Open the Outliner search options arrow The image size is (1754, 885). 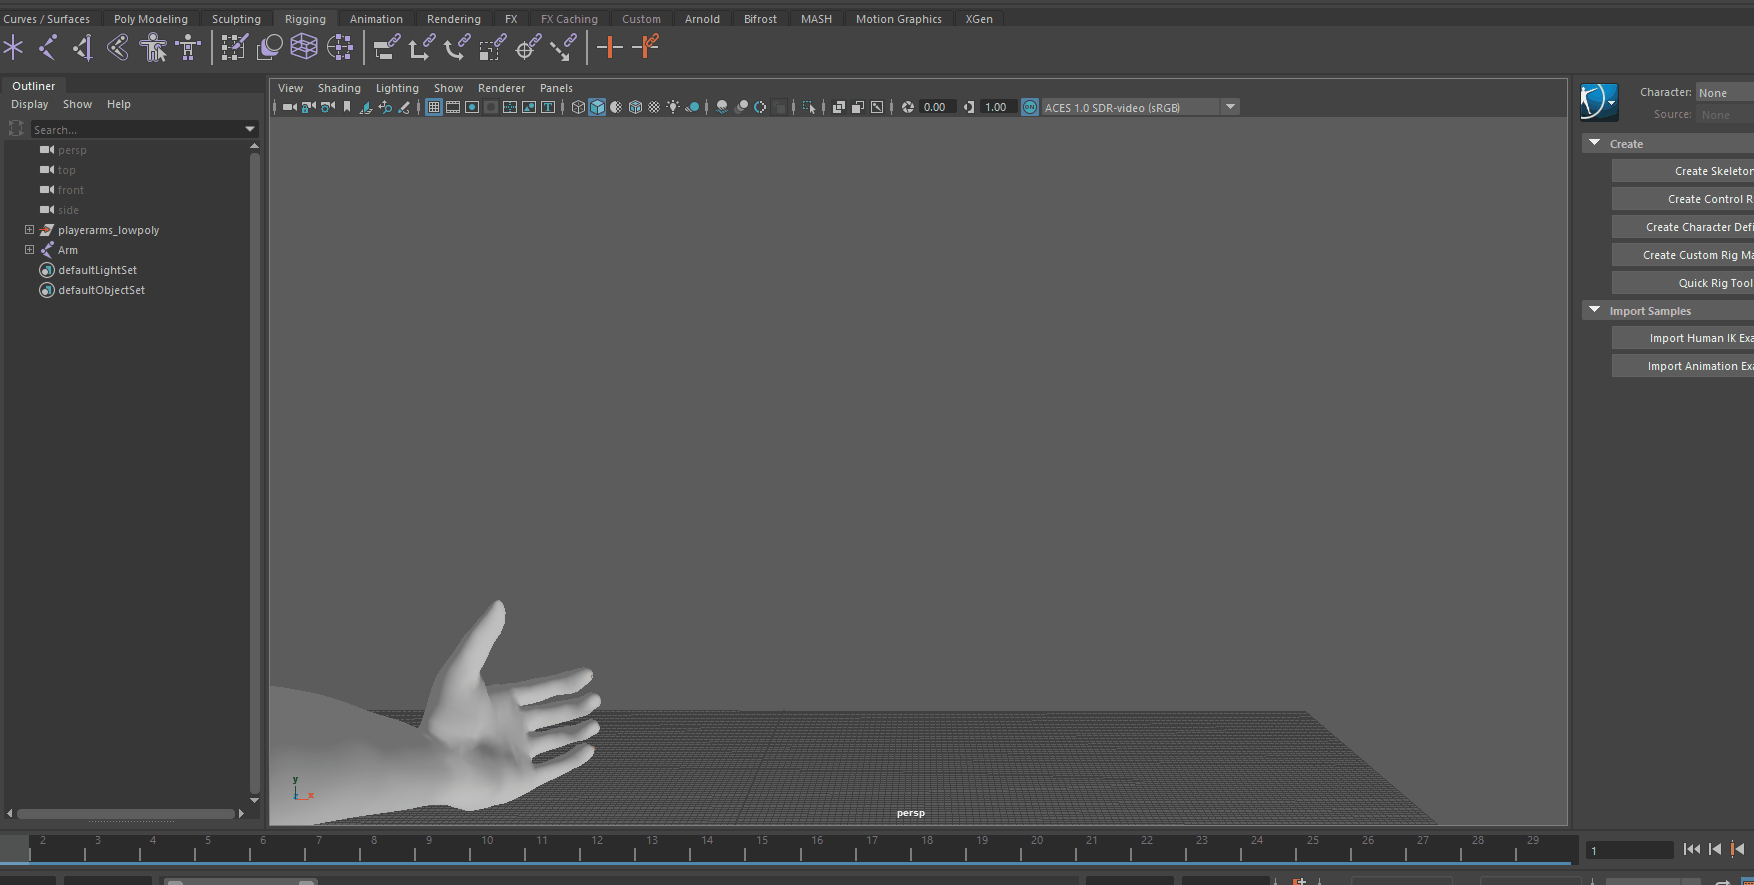tap(250, 129)
